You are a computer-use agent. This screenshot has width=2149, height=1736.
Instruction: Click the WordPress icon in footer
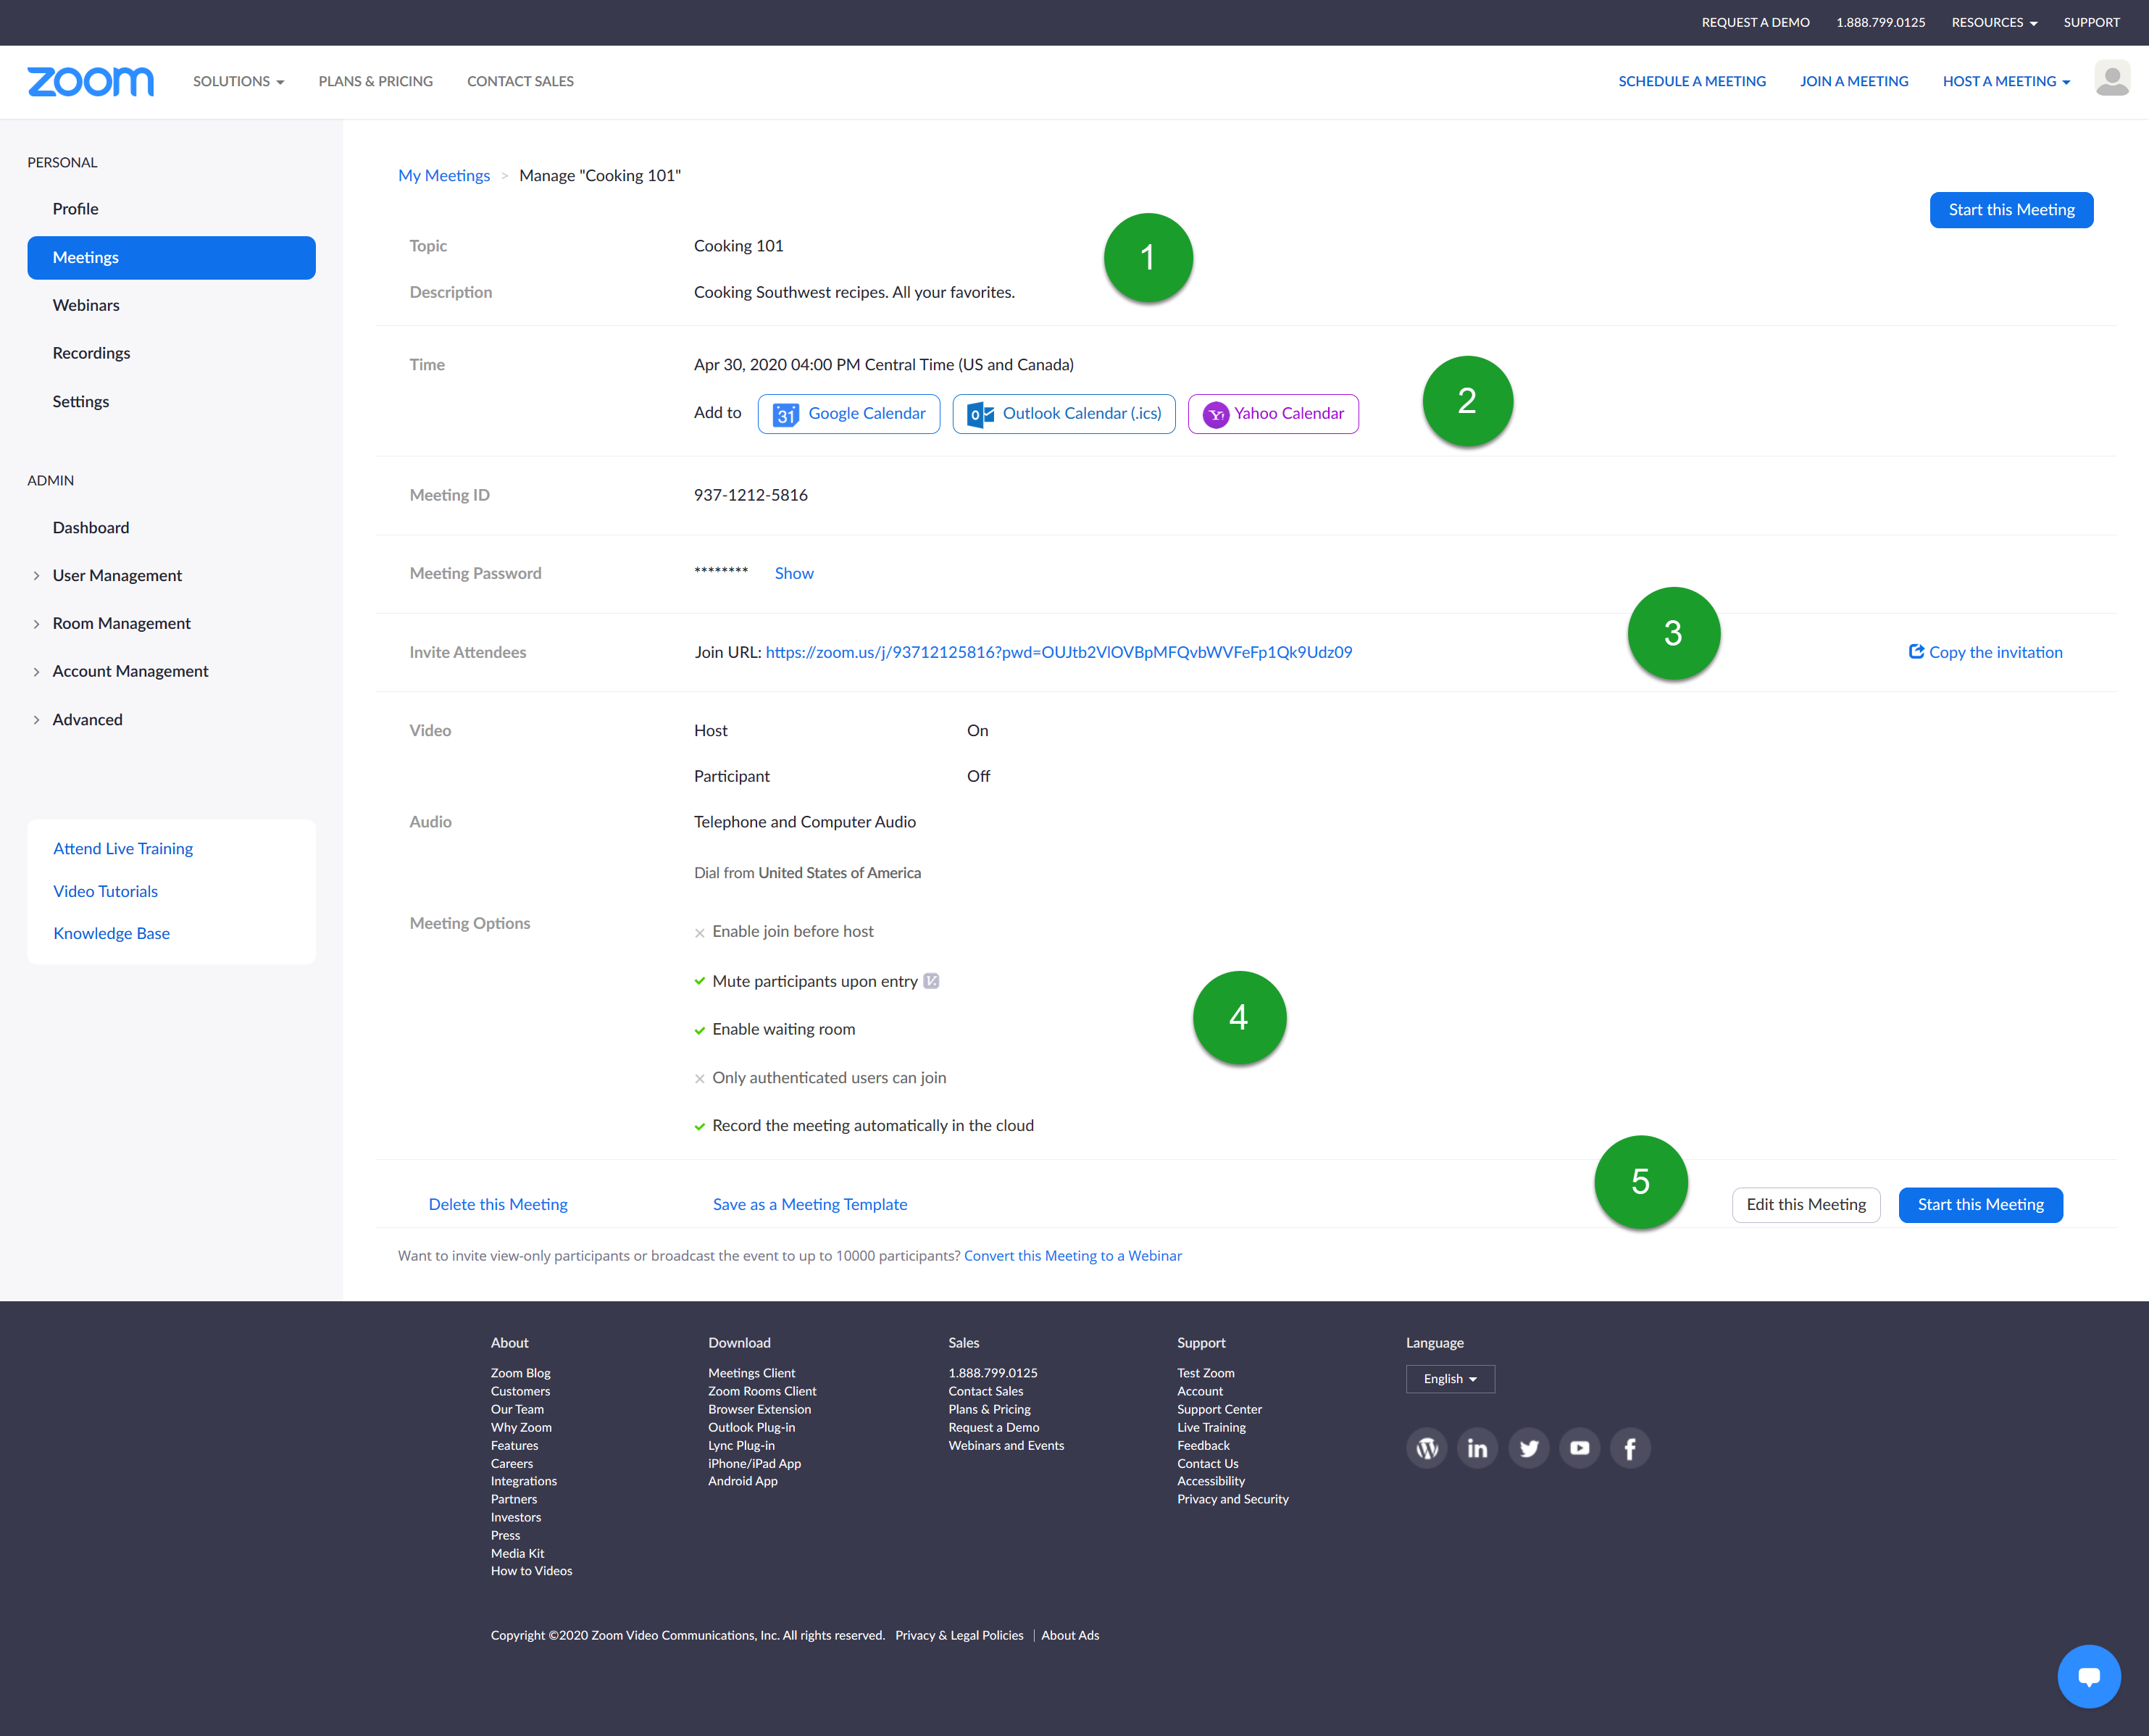coord(1427,1448)
